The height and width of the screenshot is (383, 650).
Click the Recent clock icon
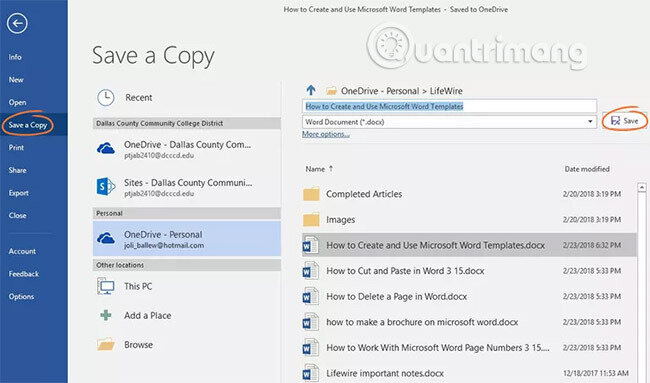click(x=106, y=98)
